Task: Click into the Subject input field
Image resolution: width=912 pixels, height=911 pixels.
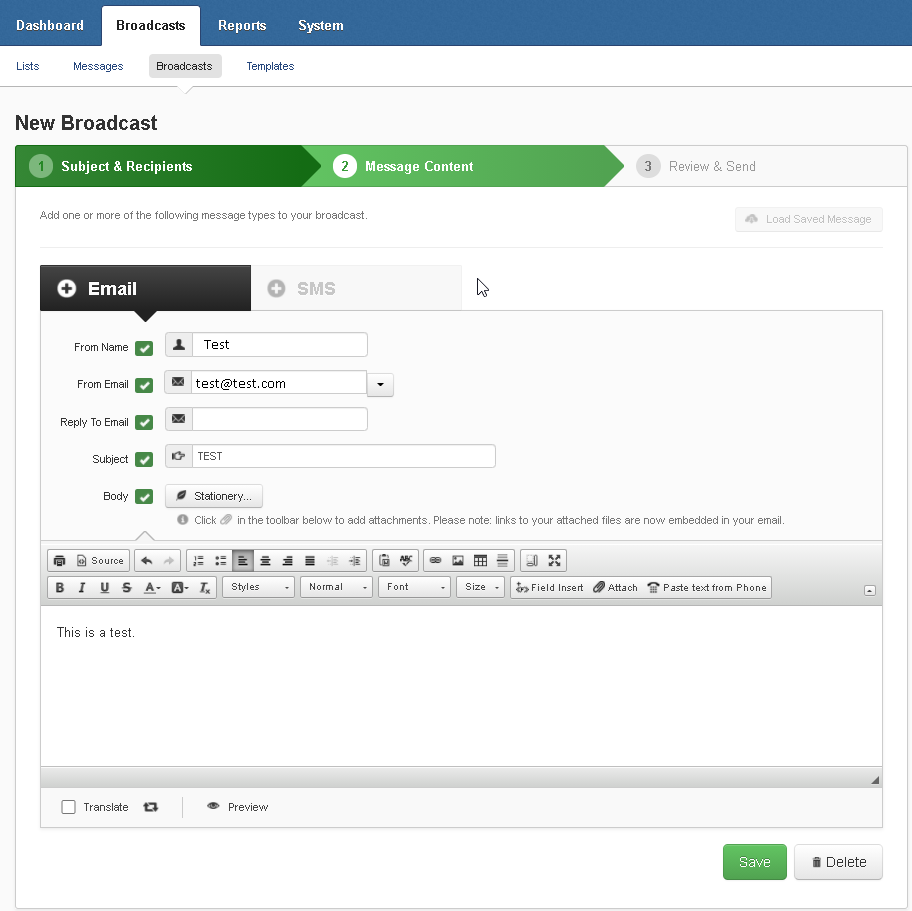Action: 343,456
